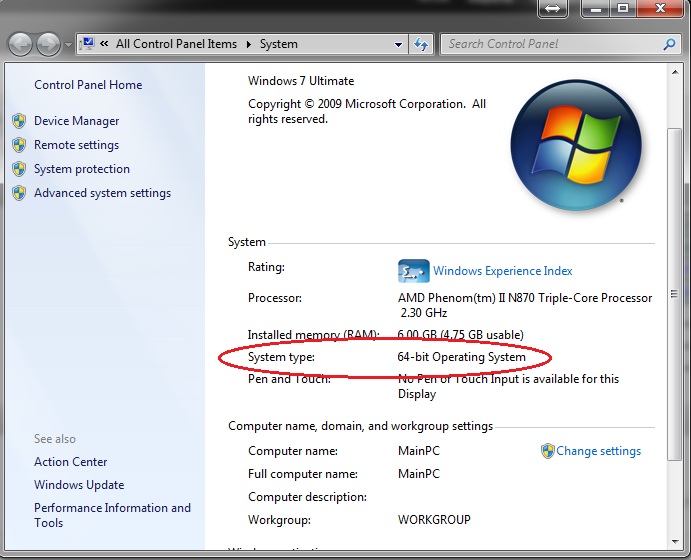Go to Control Panel Home
The width and height of the screenshot is (691, 560).
pyautogui.click(x=88, y=85)
